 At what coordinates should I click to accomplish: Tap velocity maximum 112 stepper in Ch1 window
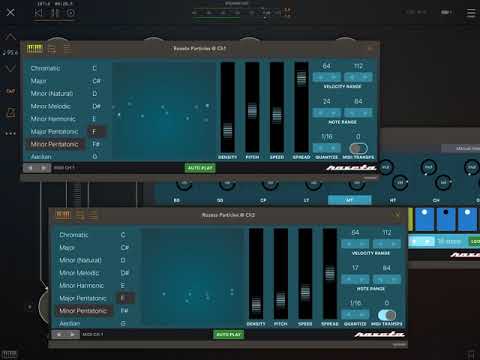point(358,77)
